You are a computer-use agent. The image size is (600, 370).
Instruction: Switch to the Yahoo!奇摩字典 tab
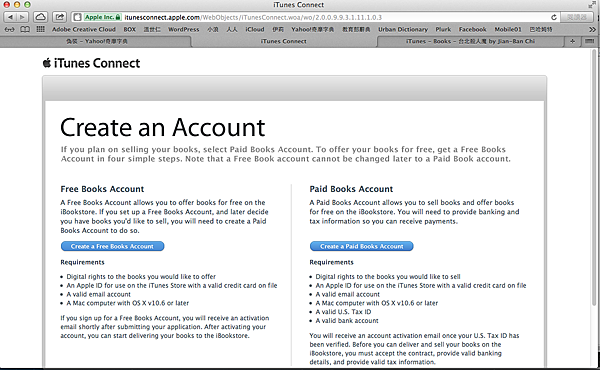tap(96, 41)
